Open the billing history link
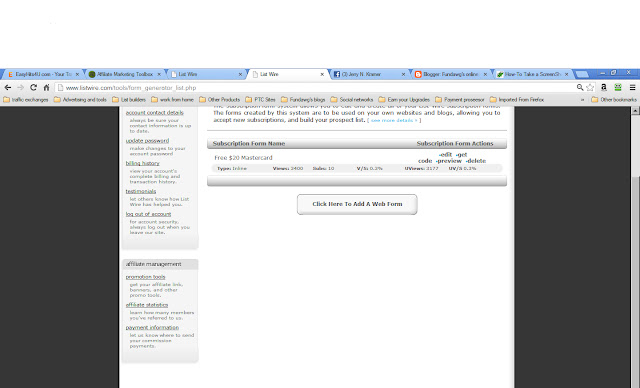This screenshot has height=388, width=640. pyautogui.click(x=142, y=163)
